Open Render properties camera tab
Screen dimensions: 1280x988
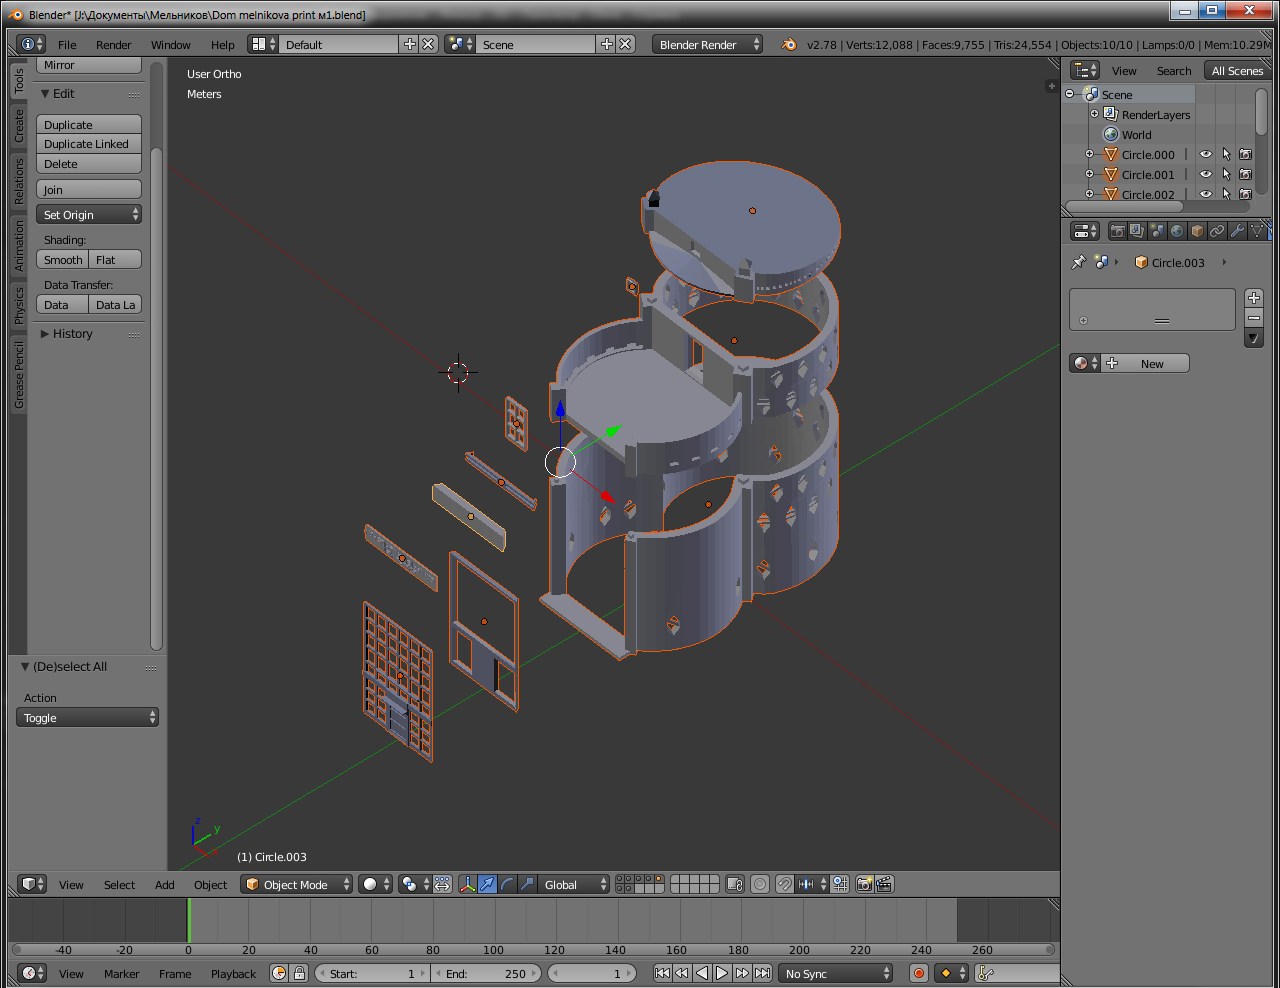pos(1118,231)
